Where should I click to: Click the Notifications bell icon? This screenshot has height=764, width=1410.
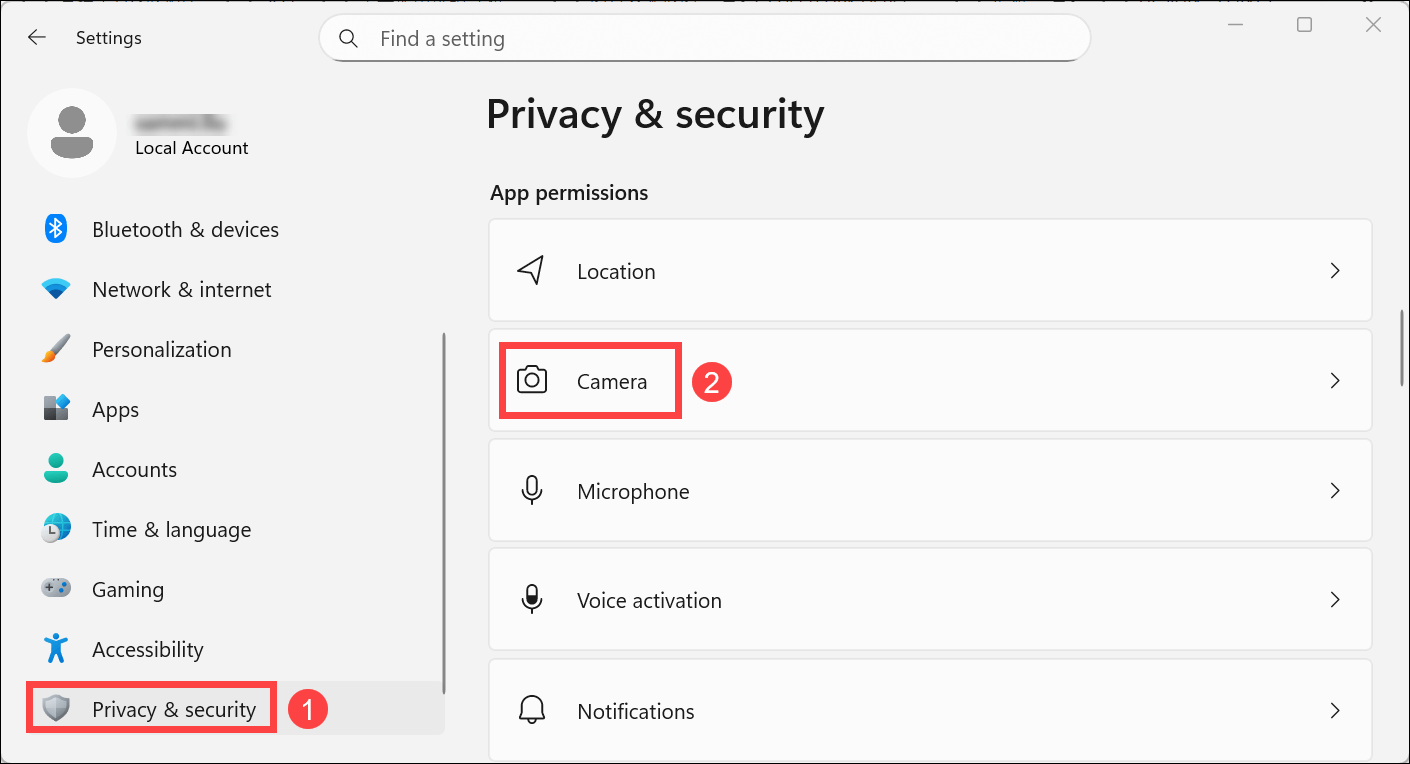tap(531, 711)
